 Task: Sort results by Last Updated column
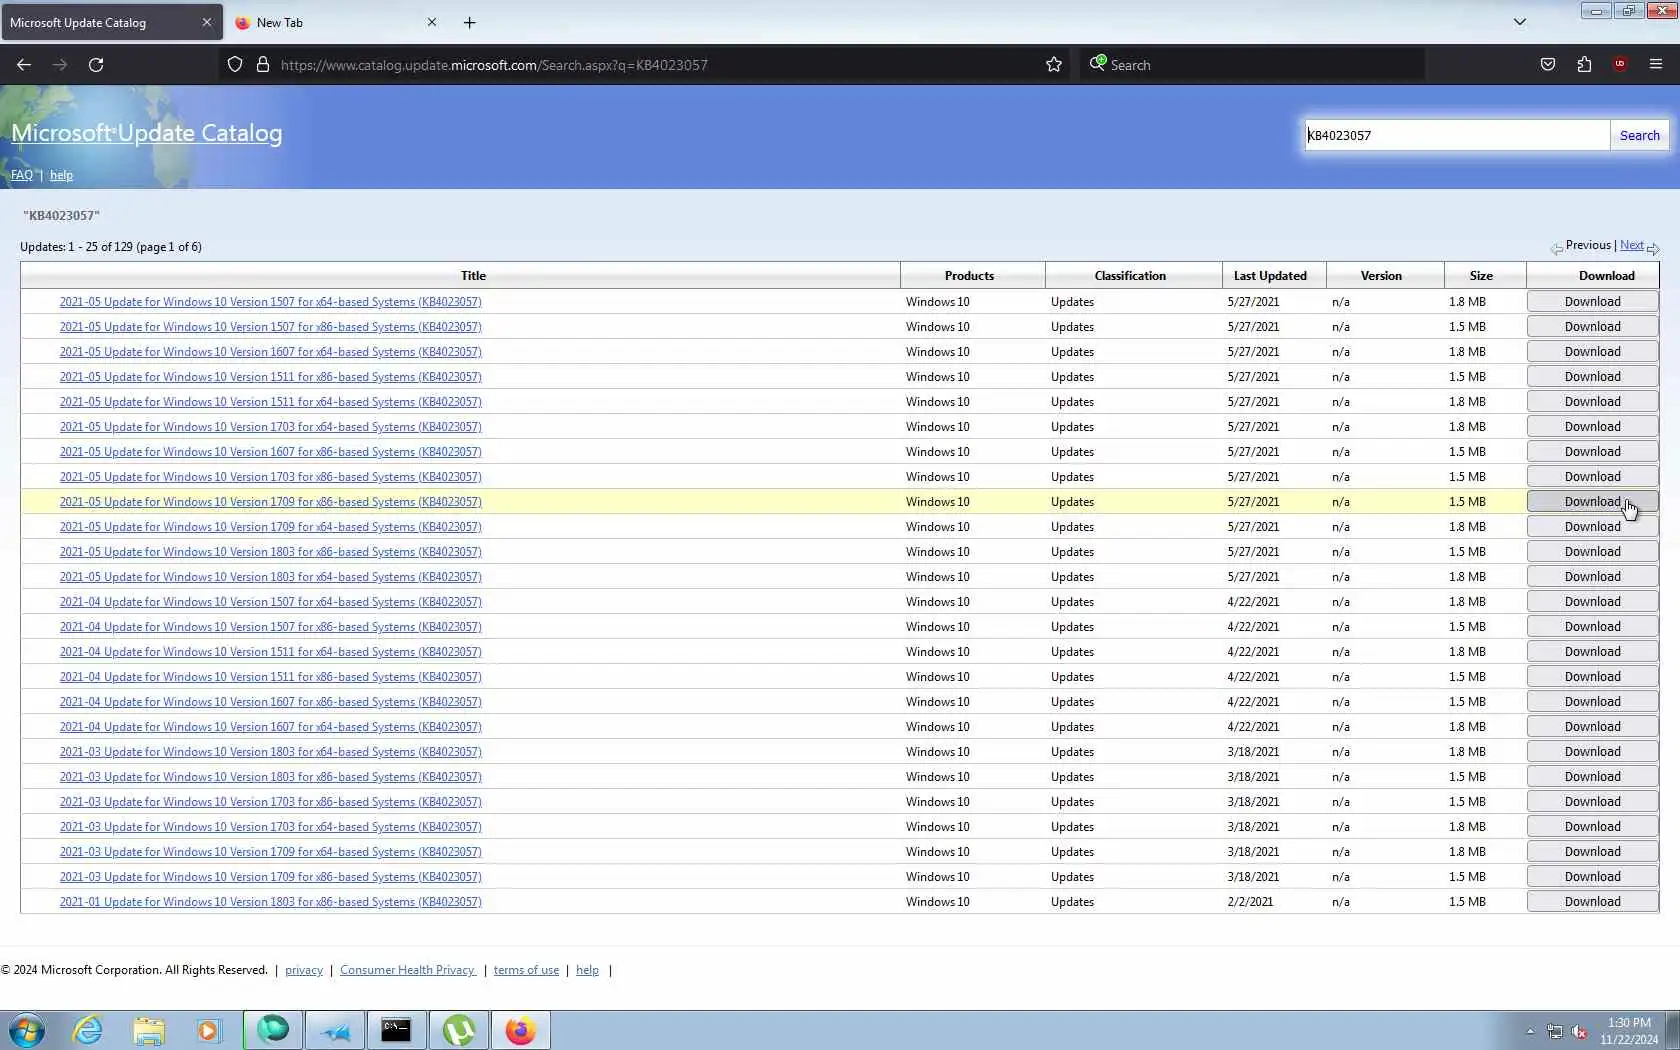1270,276
